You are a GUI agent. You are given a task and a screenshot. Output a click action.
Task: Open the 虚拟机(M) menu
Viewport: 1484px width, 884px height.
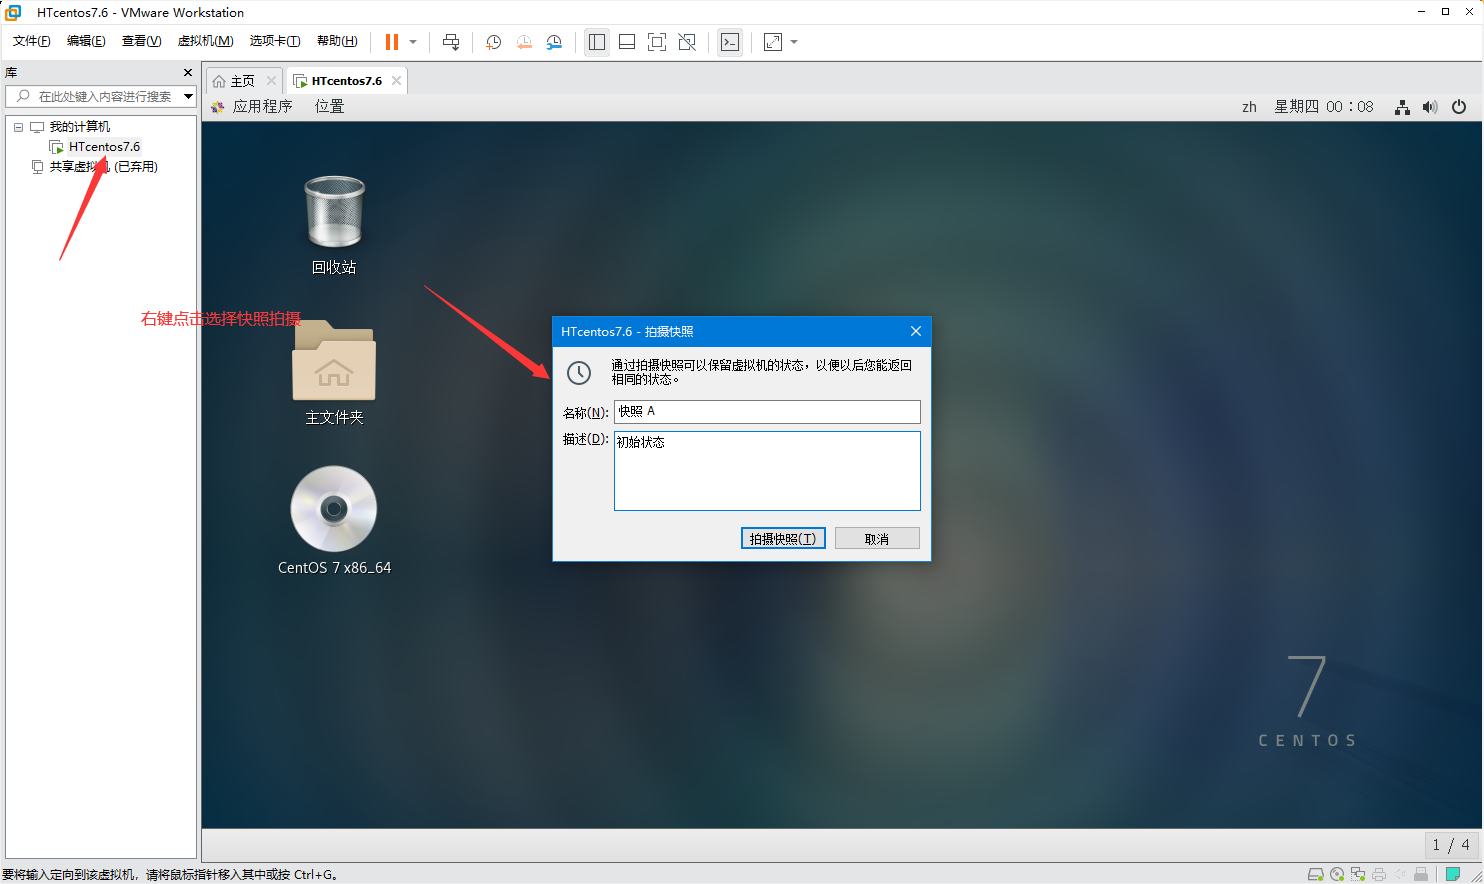(205, 41)
